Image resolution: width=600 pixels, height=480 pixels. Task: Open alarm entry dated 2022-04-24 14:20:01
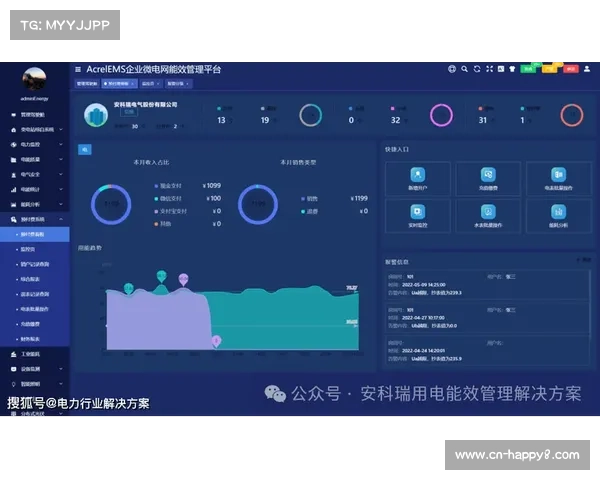coord(488,351)
